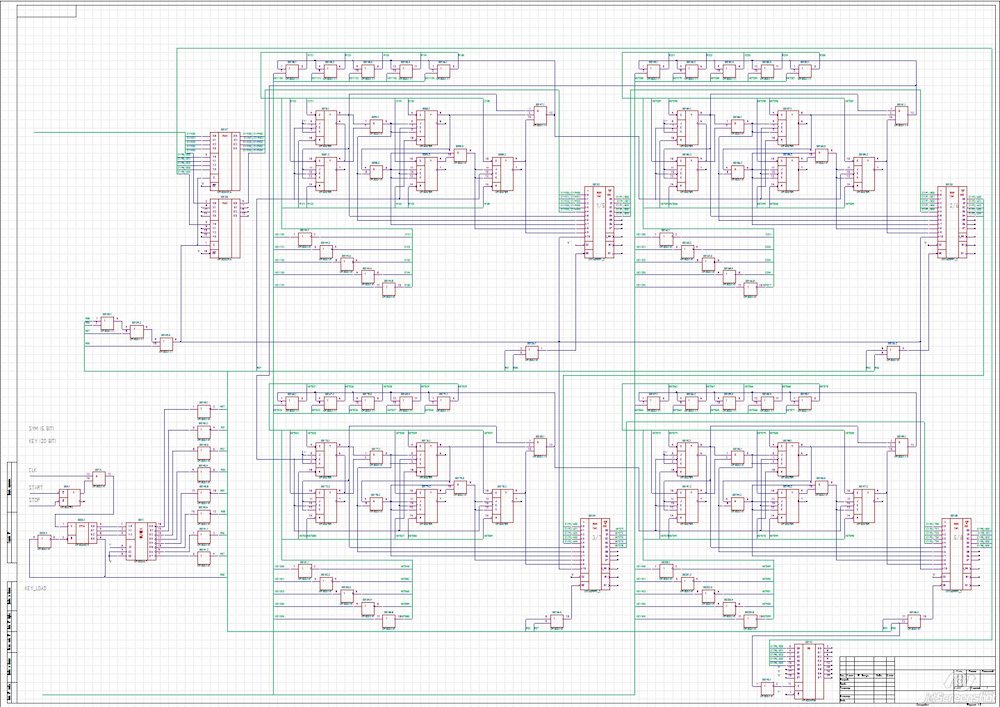This screenshot has width=1000, height=707.
Task: Select the START signal label
Action: (x=36, y=486)
